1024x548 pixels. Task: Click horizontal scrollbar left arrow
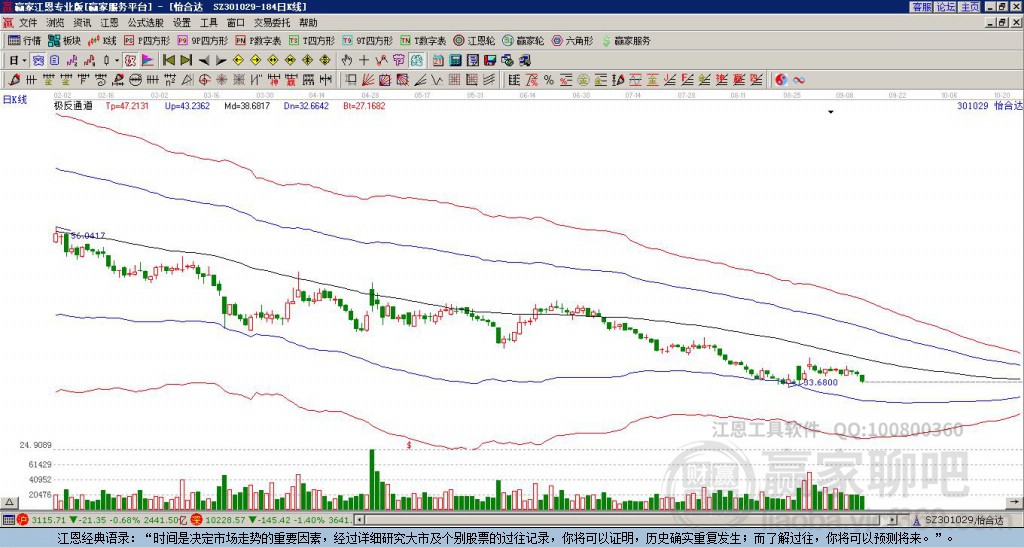tap(359, 520)
